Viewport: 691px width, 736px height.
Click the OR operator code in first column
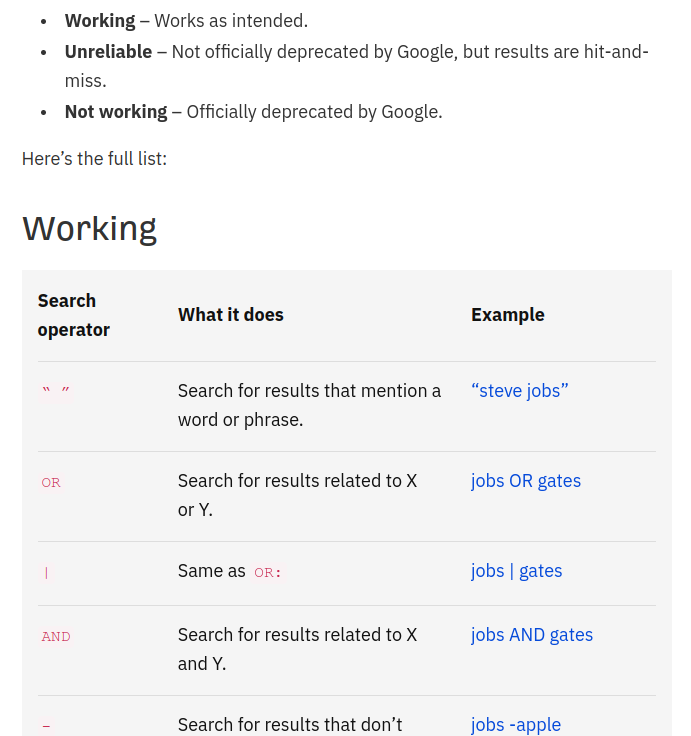pos(51,483)
